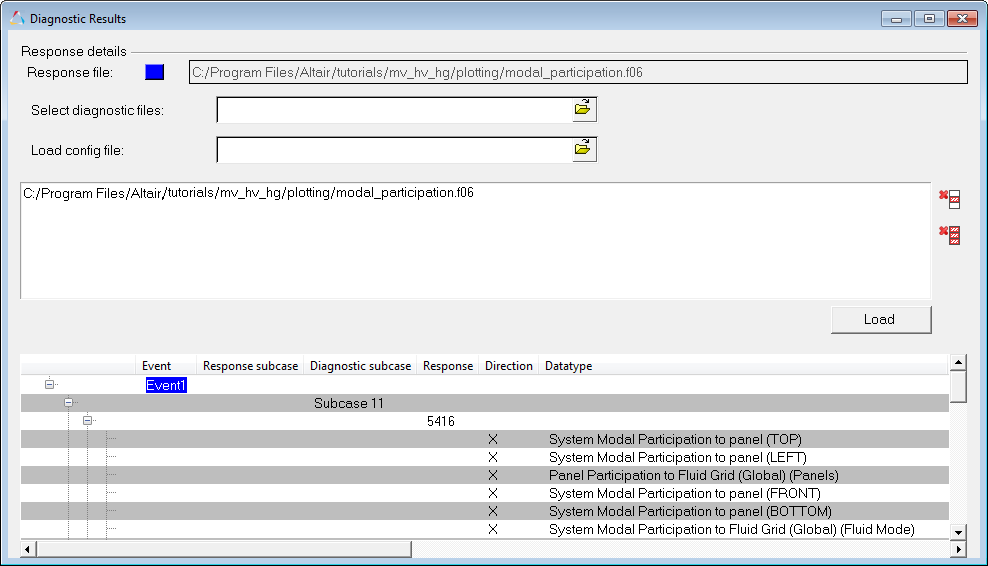
Task: Click the Datatype column header
Action: coord(568,366)
